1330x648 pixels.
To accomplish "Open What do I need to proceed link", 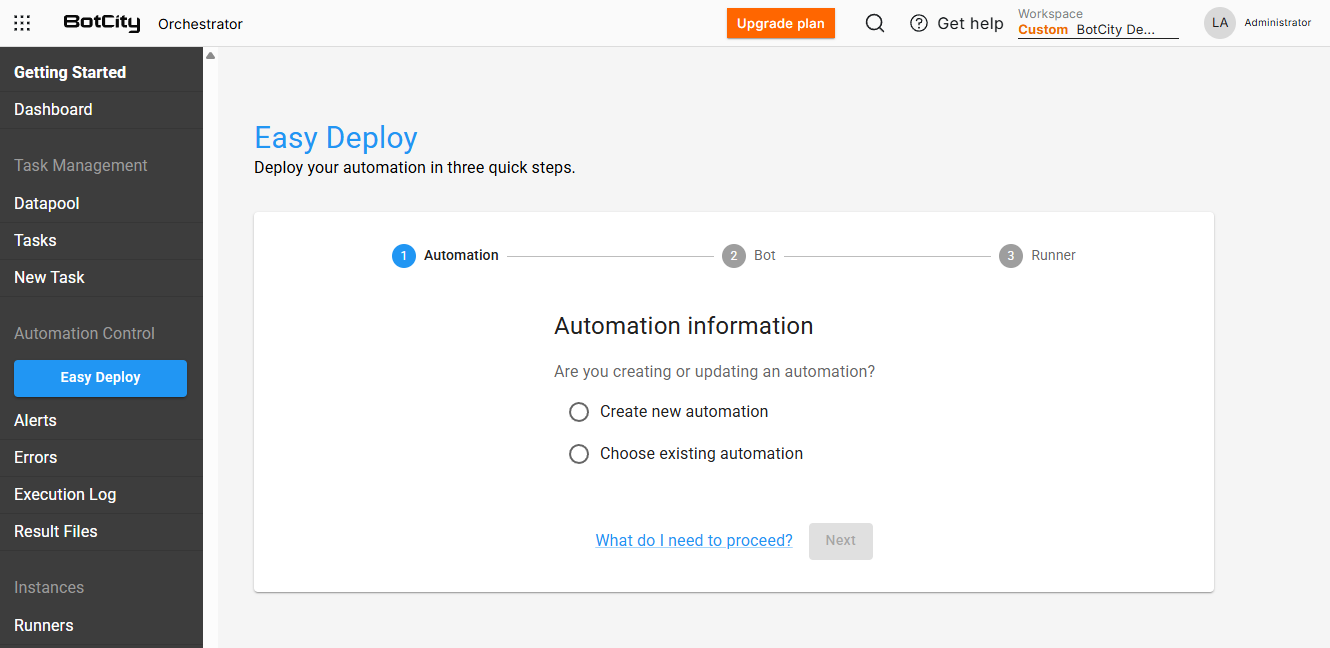I will pyautogui.click(x=694, y=541).
